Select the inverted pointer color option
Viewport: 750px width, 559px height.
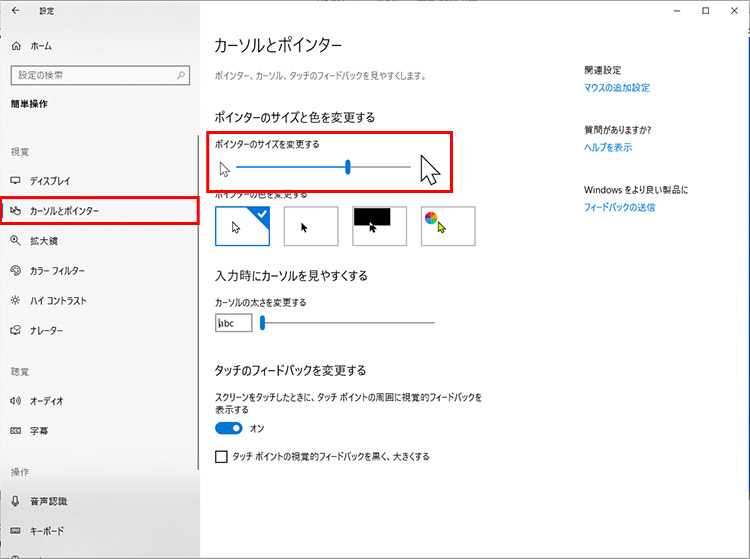pos(379,226)
